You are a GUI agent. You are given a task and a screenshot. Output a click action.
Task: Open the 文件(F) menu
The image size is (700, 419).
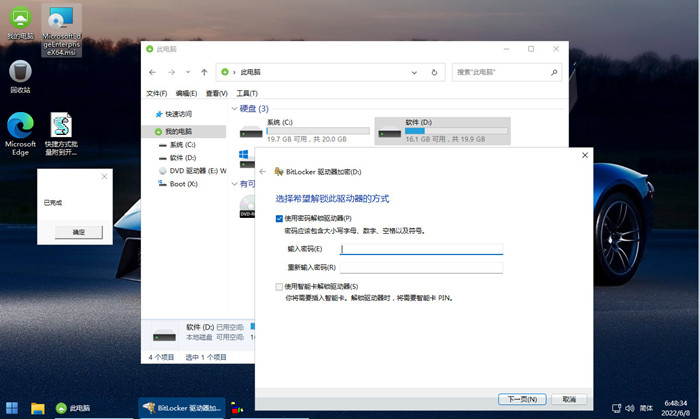point(156,93)
